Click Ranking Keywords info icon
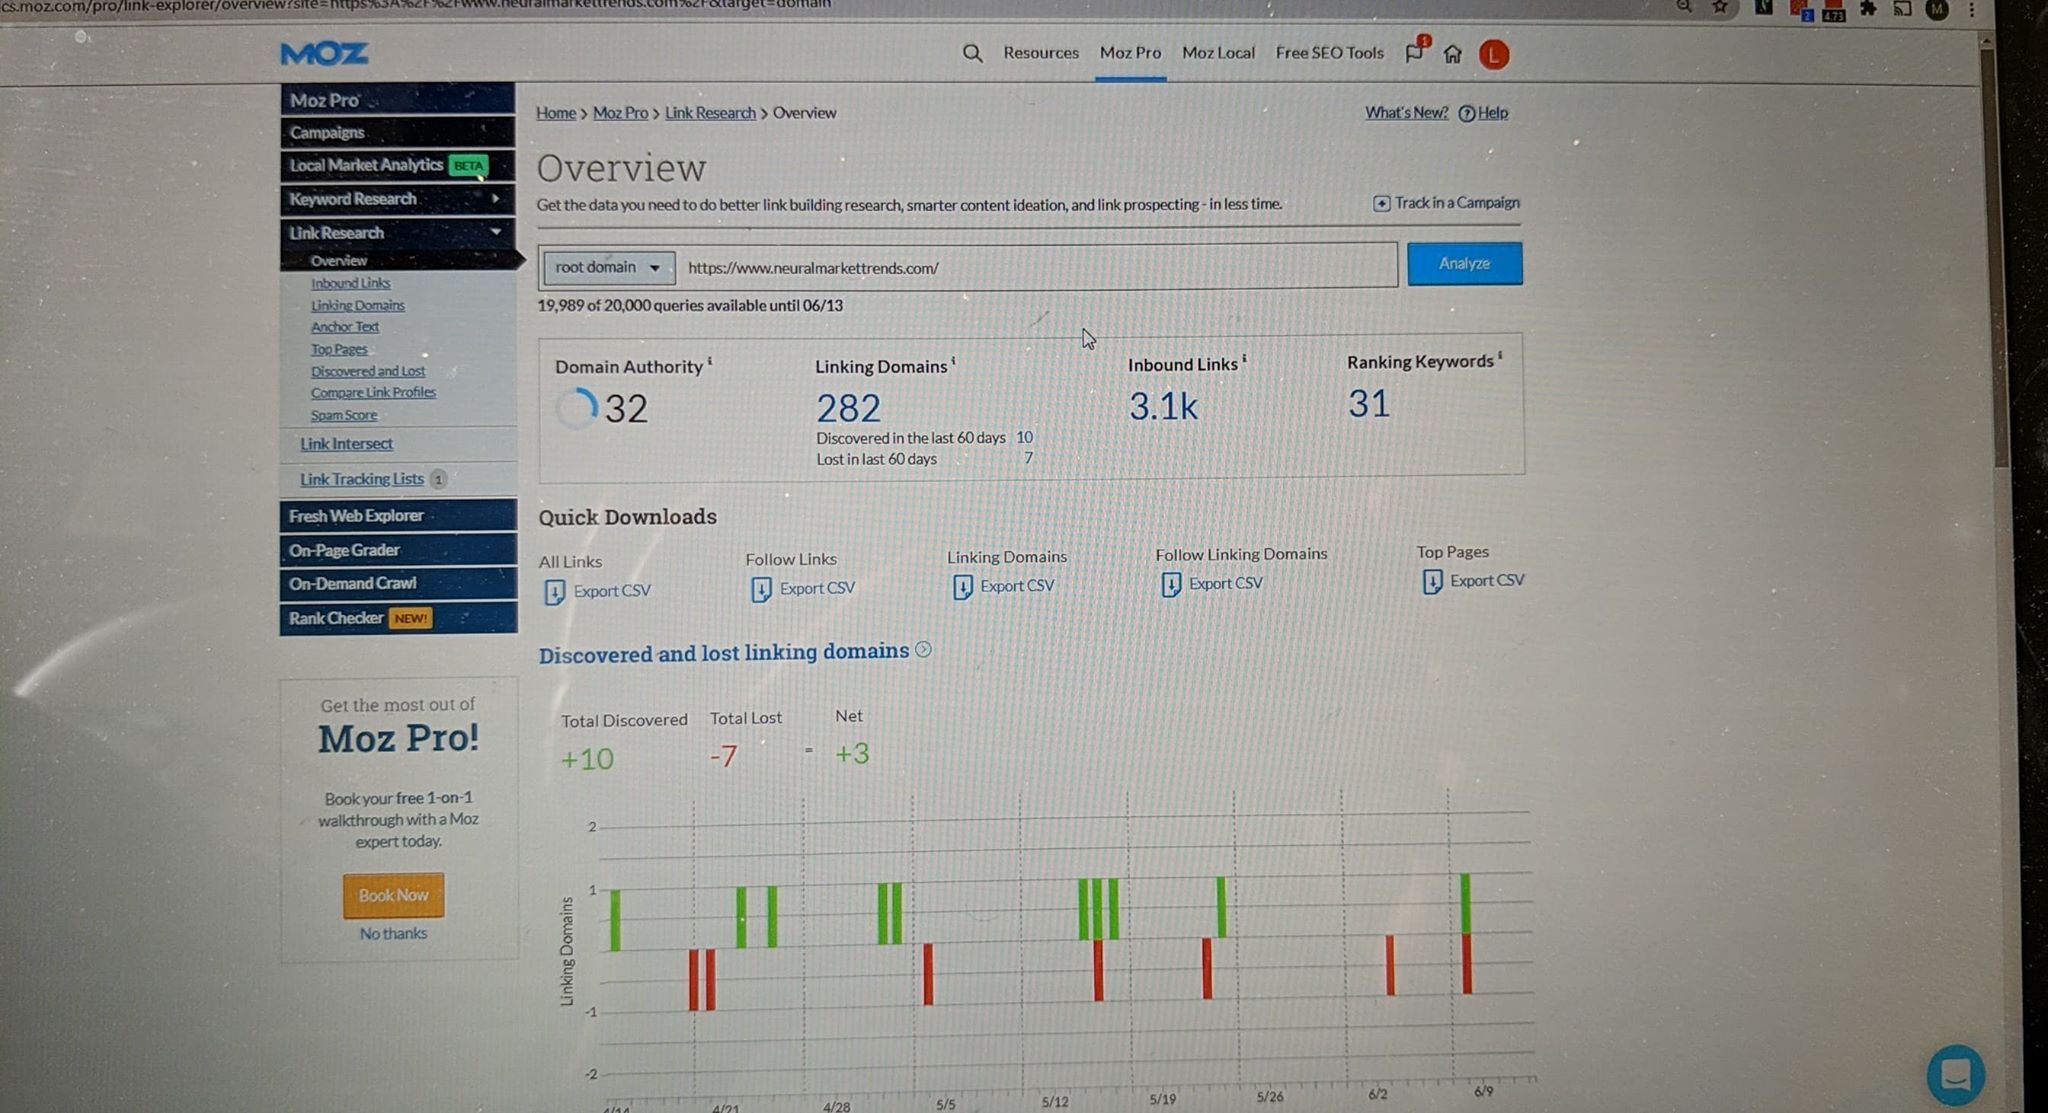Screen dimensions: 2048x1113 click(x=1500, y=355)
